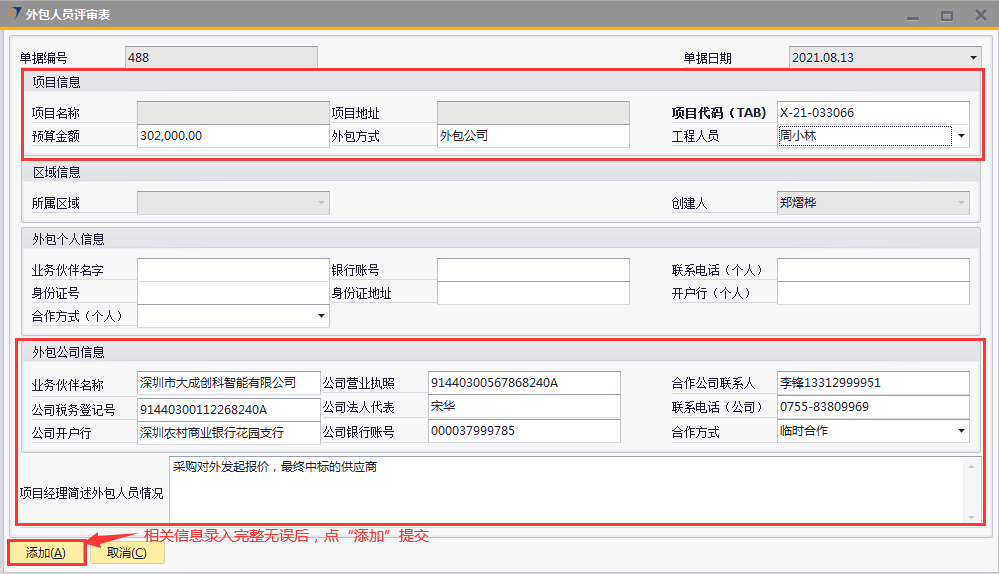Click the 预算金额 field showing 302,000.00
Image resolution: width=999 pixels, height=574 pixels.
[232, 136]
